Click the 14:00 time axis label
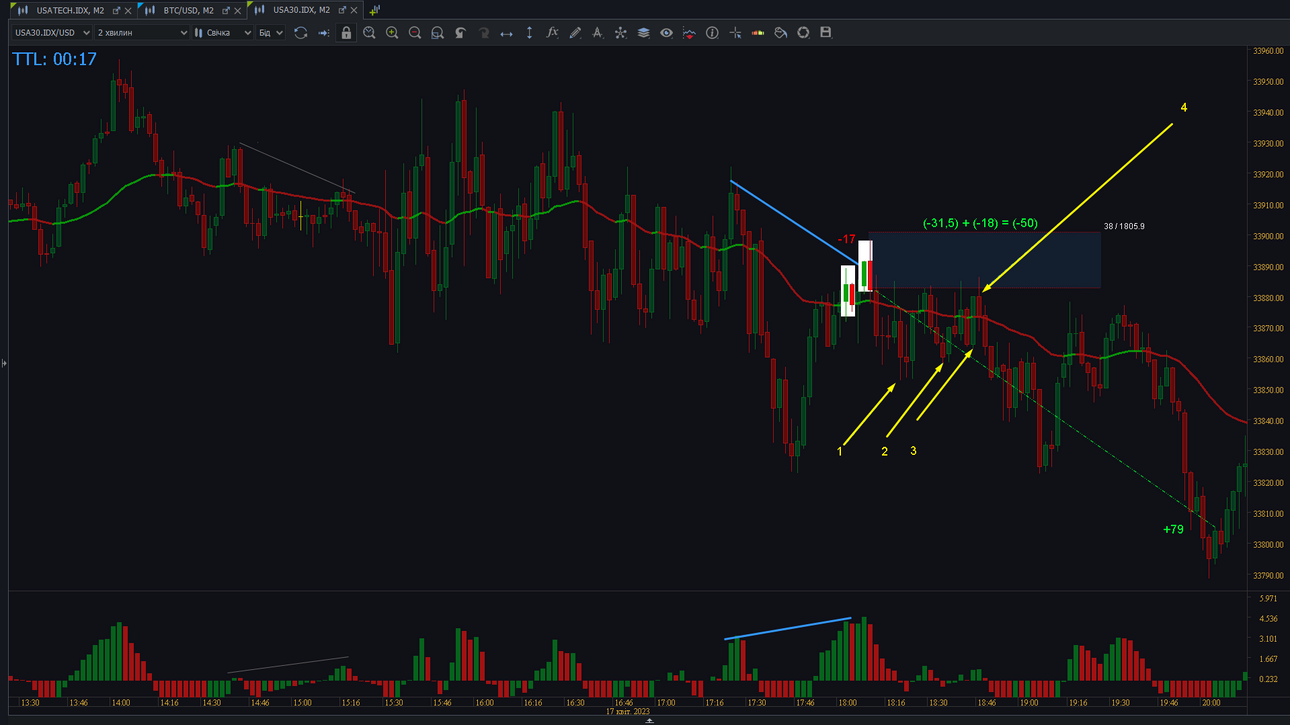 120,703
